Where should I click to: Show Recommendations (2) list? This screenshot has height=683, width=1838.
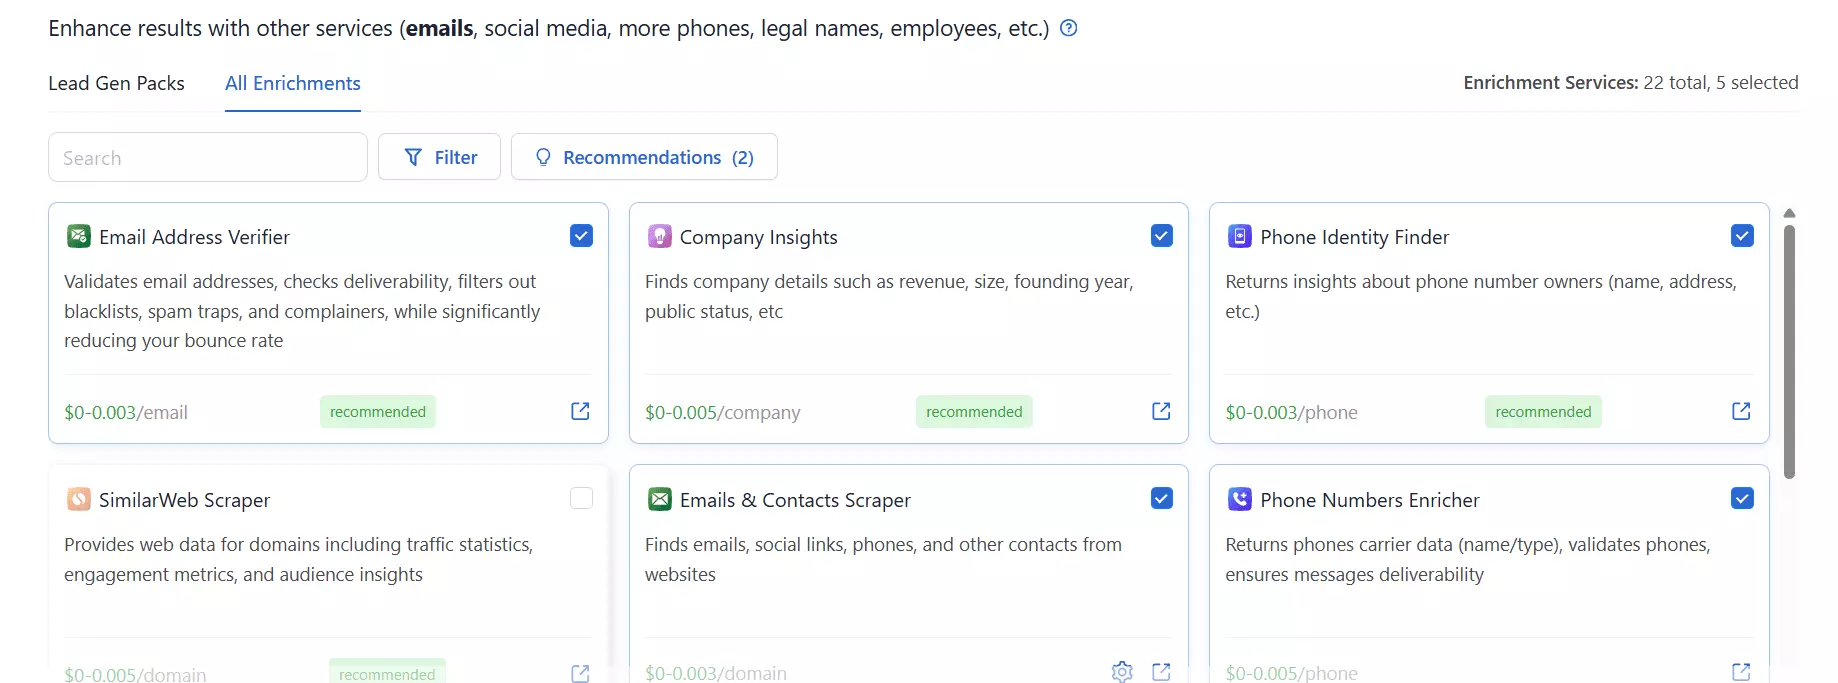point(644,157)
